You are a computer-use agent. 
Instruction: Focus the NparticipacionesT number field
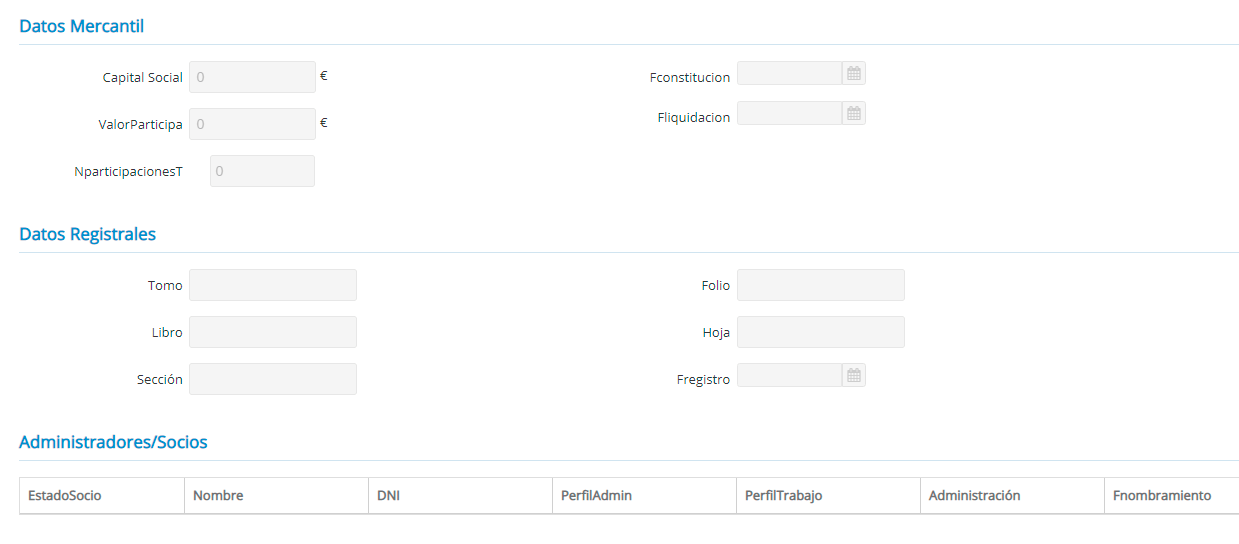pyautogui.click(x=262, y=171)
